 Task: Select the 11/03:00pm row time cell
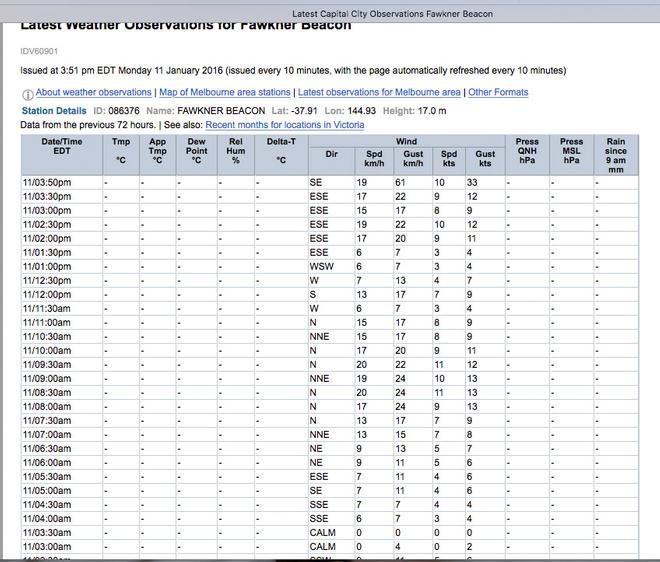coord(61,210)
